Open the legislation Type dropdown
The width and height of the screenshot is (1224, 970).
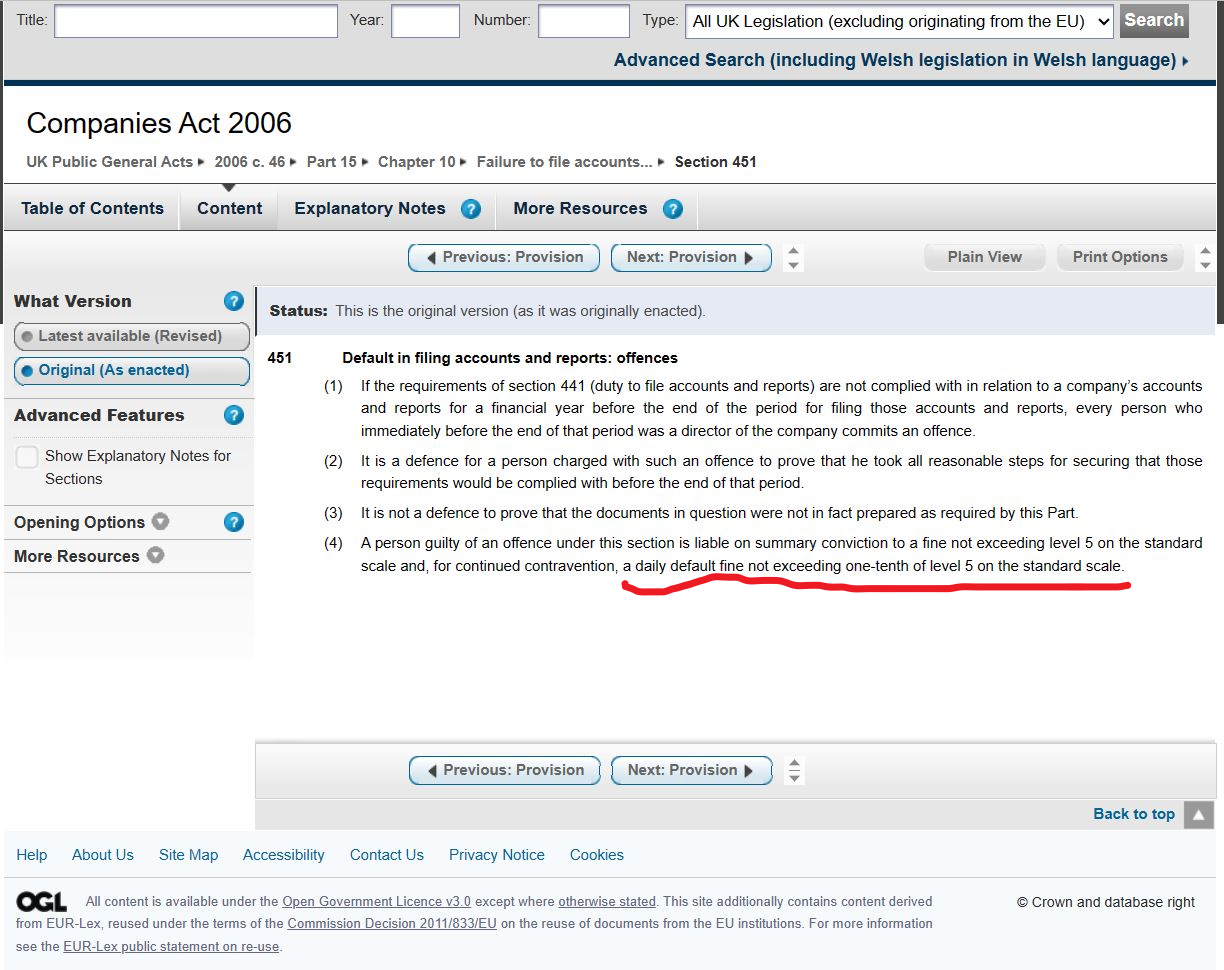(x=898, y=21)
